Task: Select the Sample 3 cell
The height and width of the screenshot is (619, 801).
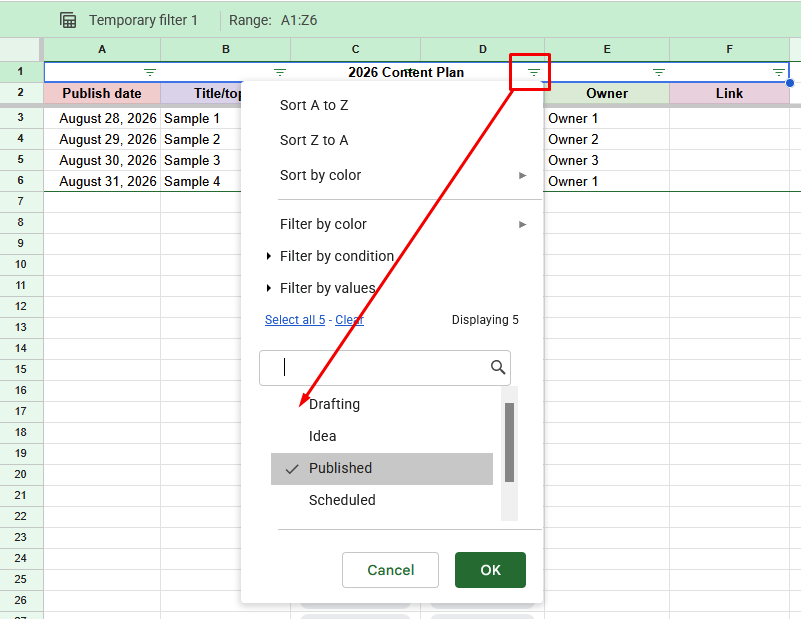Action: click(x=201, y=160)
